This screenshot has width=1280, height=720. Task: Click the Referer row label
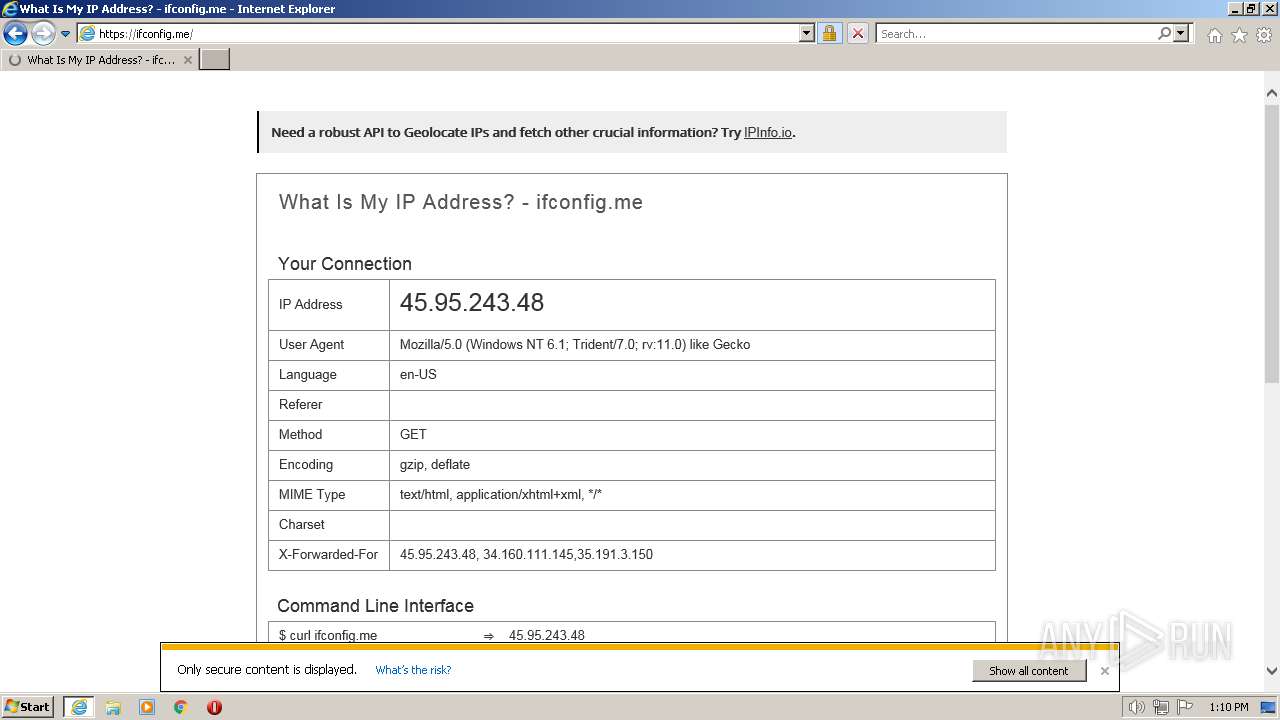pos(300,405)
